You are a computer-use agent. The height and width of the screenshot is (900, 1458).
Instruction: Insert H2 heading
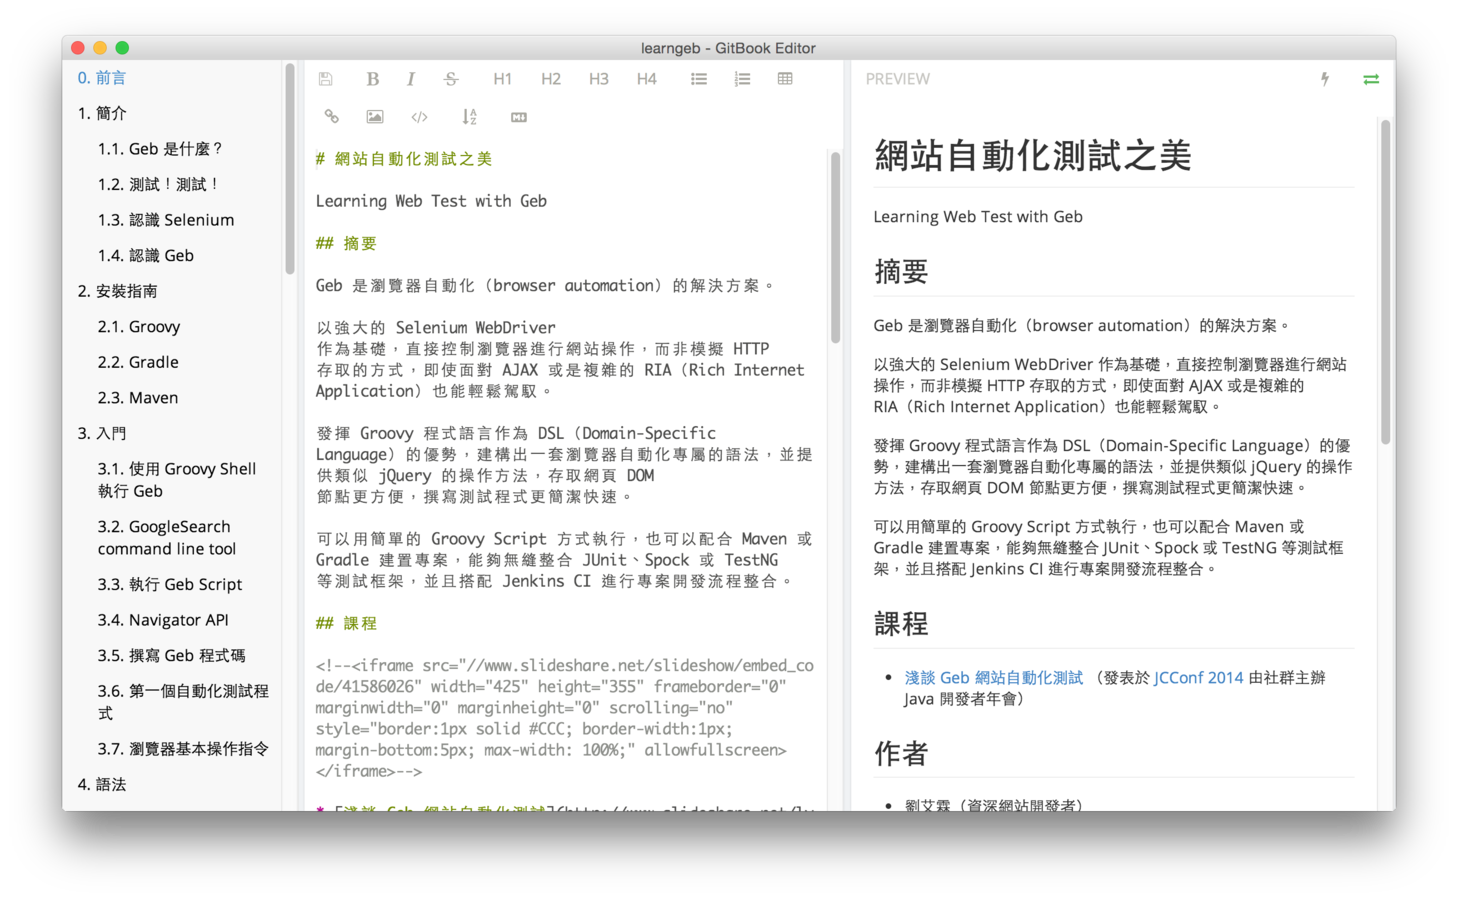point(551,79)
